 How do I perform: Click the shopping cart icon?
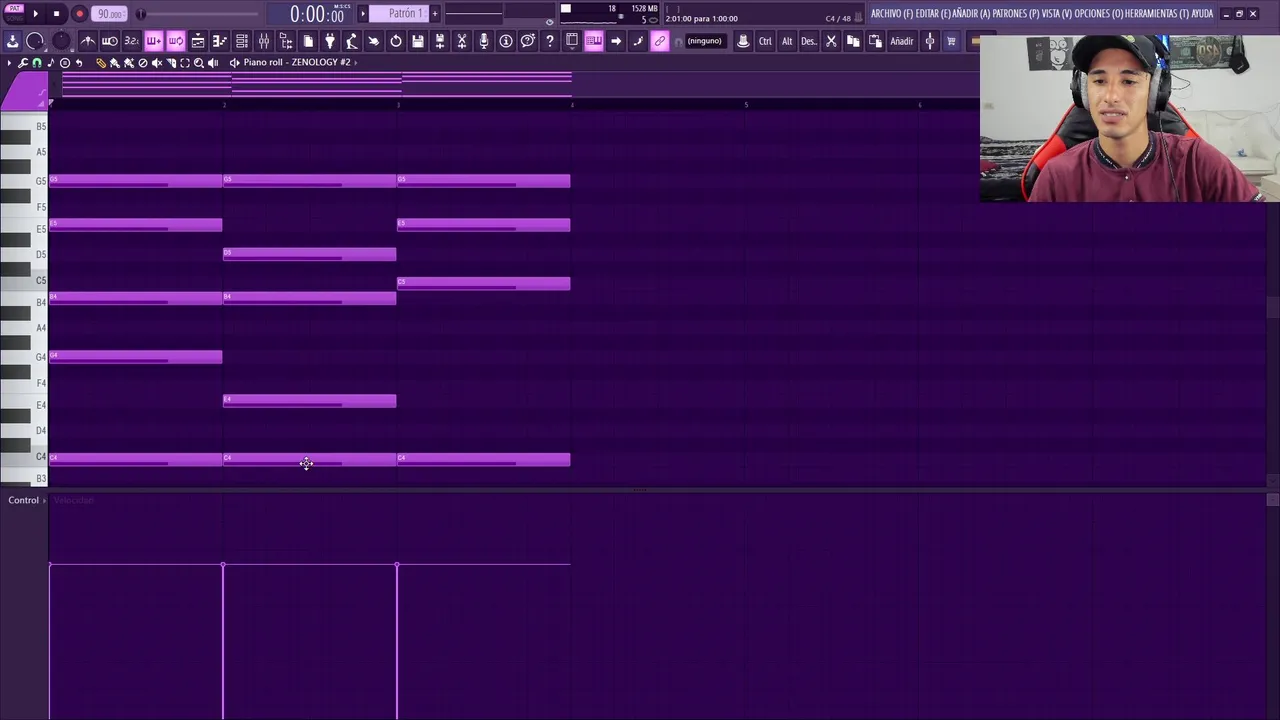tap(951, 41)
